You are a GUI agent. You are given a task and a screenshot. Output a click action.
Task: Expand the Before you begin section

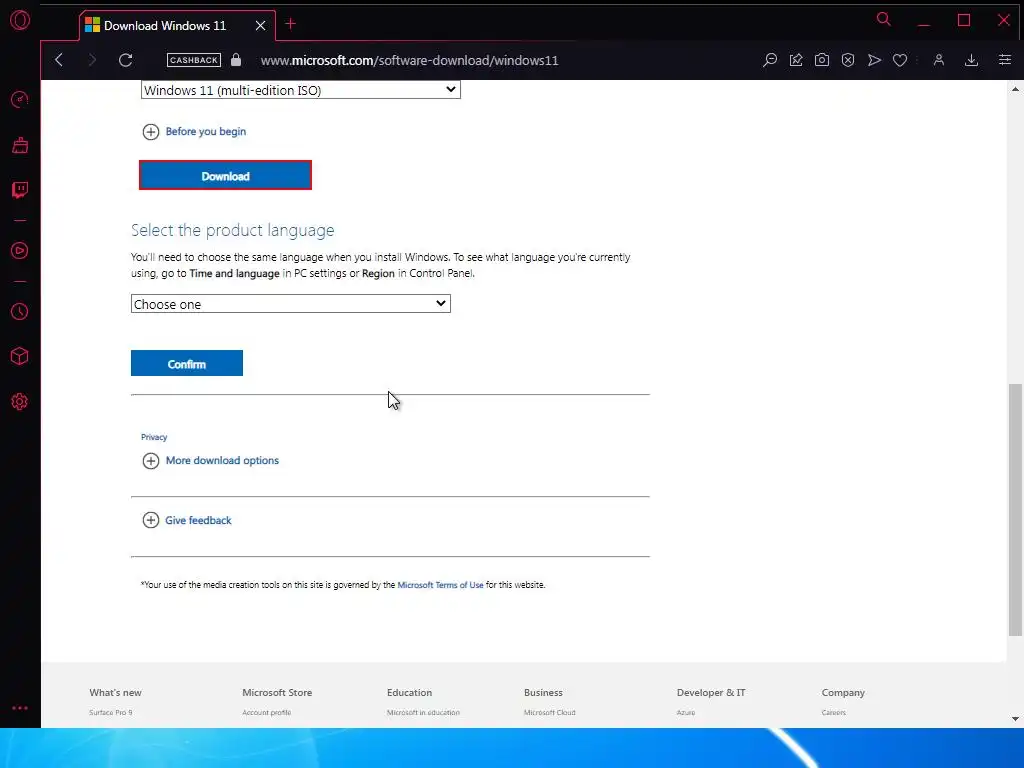(194, 131)
